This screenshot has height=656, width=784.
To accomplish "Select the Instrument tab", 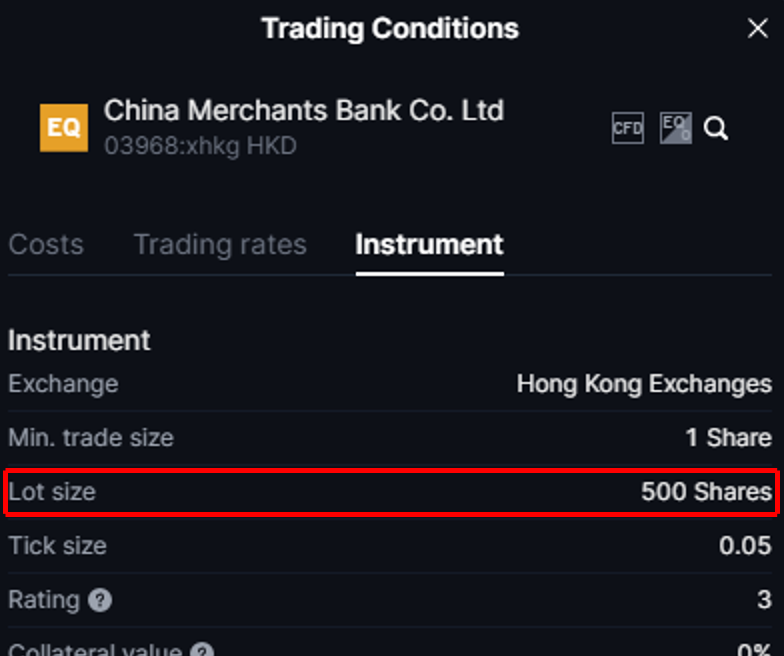I will (429, 245).
